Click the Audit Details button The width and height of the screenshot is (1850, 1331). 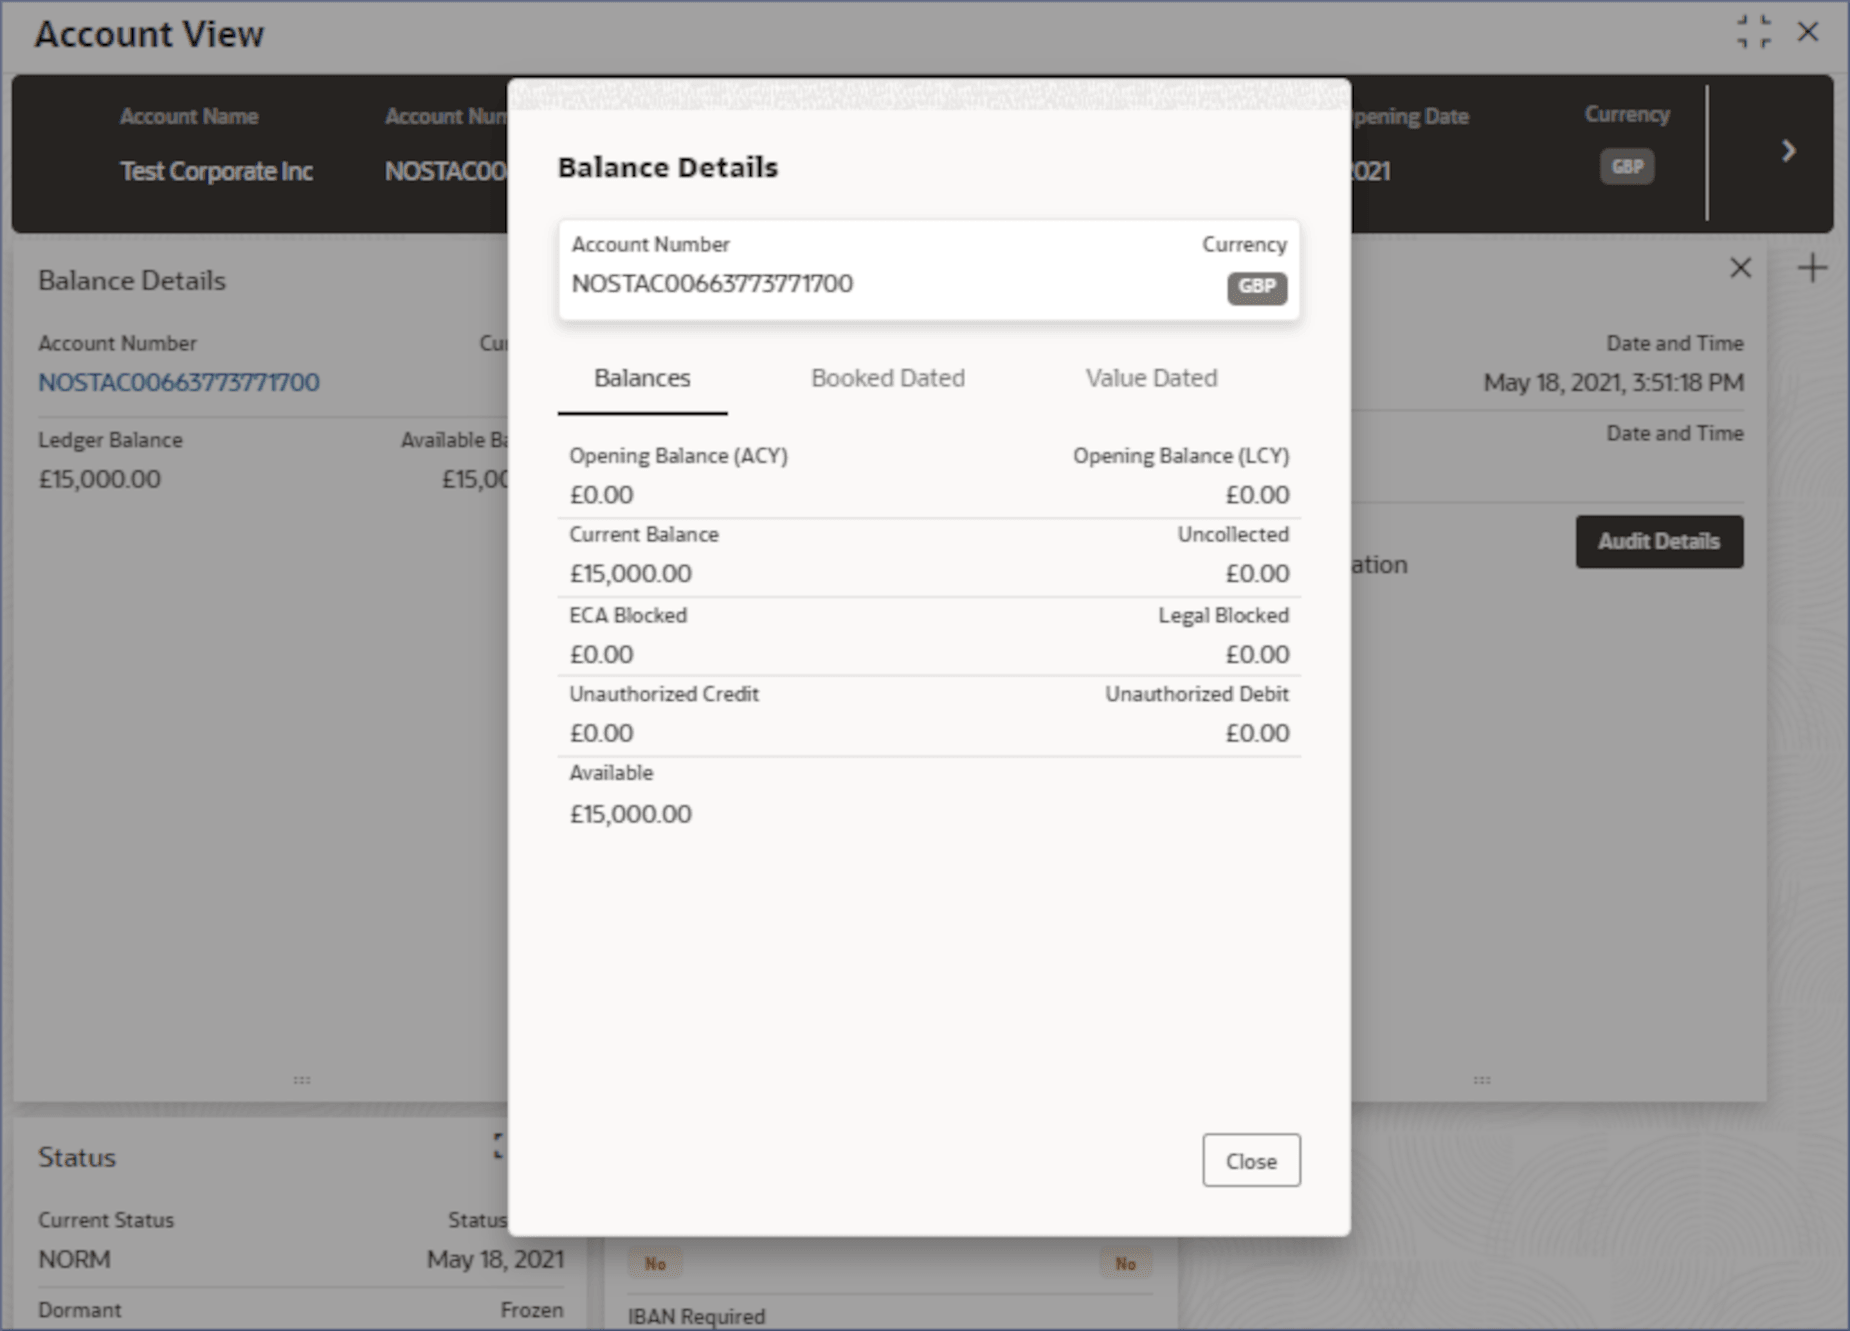pos(1659,542)
